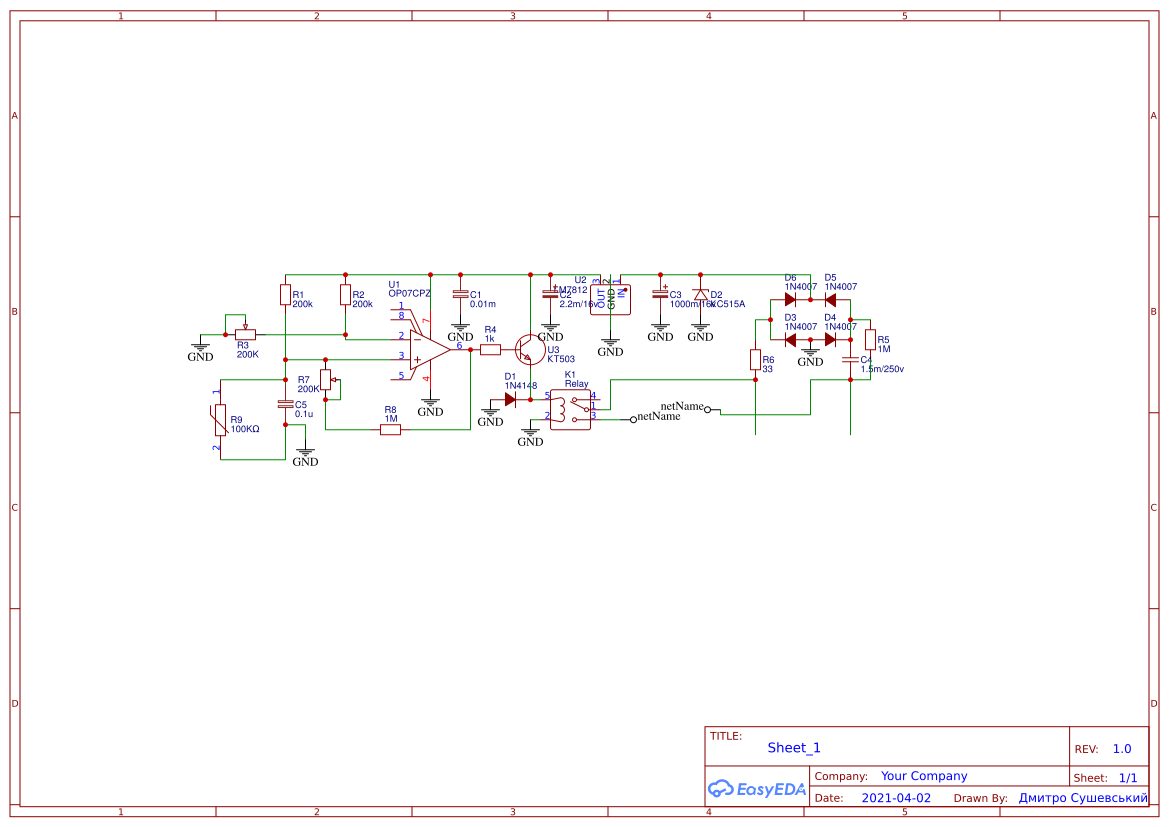Click the KT503 transistor symbol U3
The image size is (1169, 827).
[x=529, y=350]
